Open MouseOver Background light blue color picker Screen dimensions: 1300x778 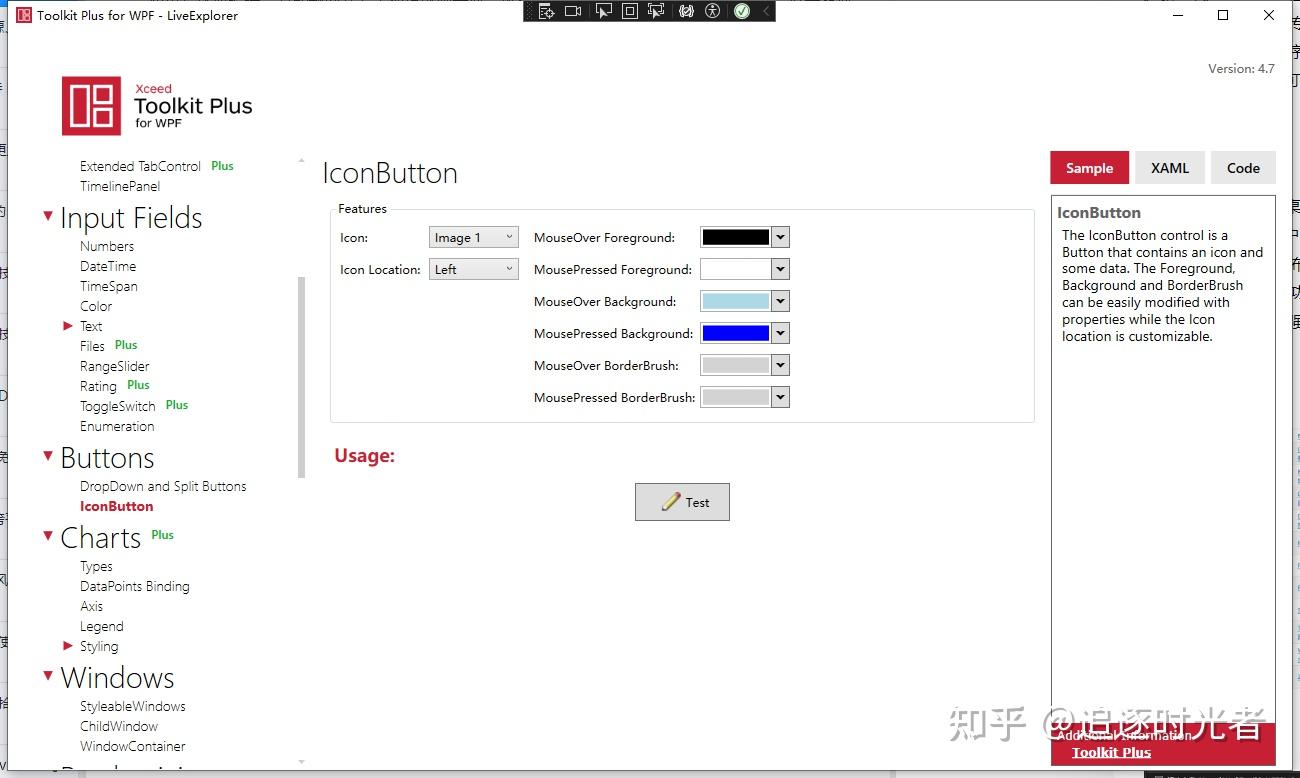(x=745, y=301)
